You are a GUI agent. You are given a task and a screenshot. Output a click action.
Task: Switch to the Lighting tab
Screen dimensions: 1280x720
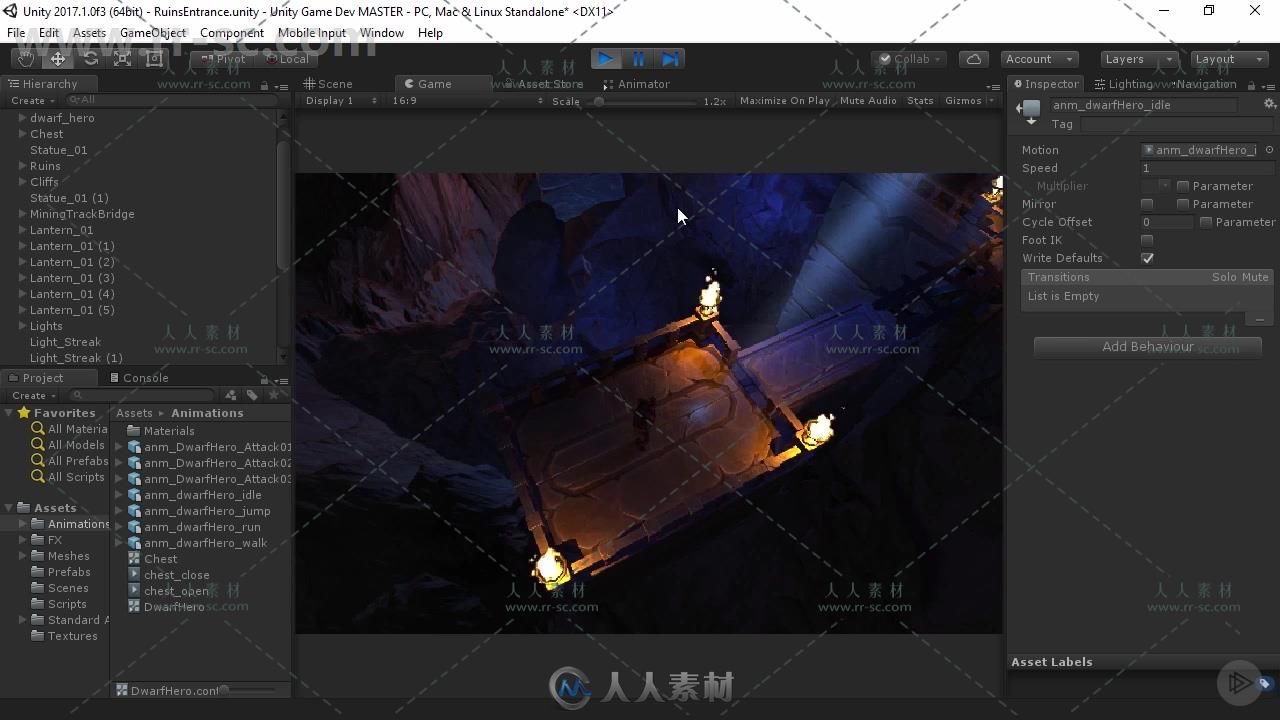(x=1124, y=84)
